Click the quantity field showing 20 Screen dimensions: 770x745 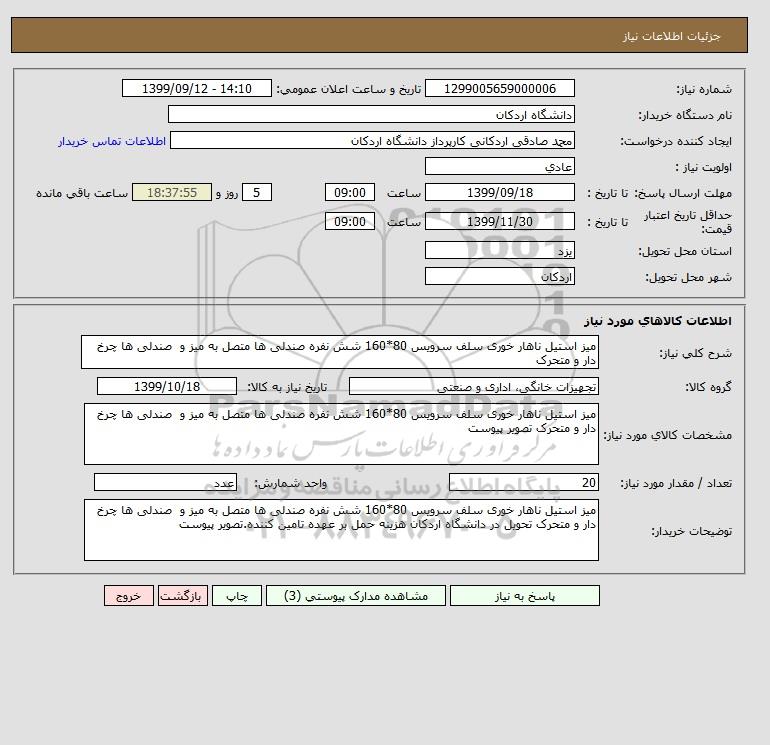pos(523,482)
